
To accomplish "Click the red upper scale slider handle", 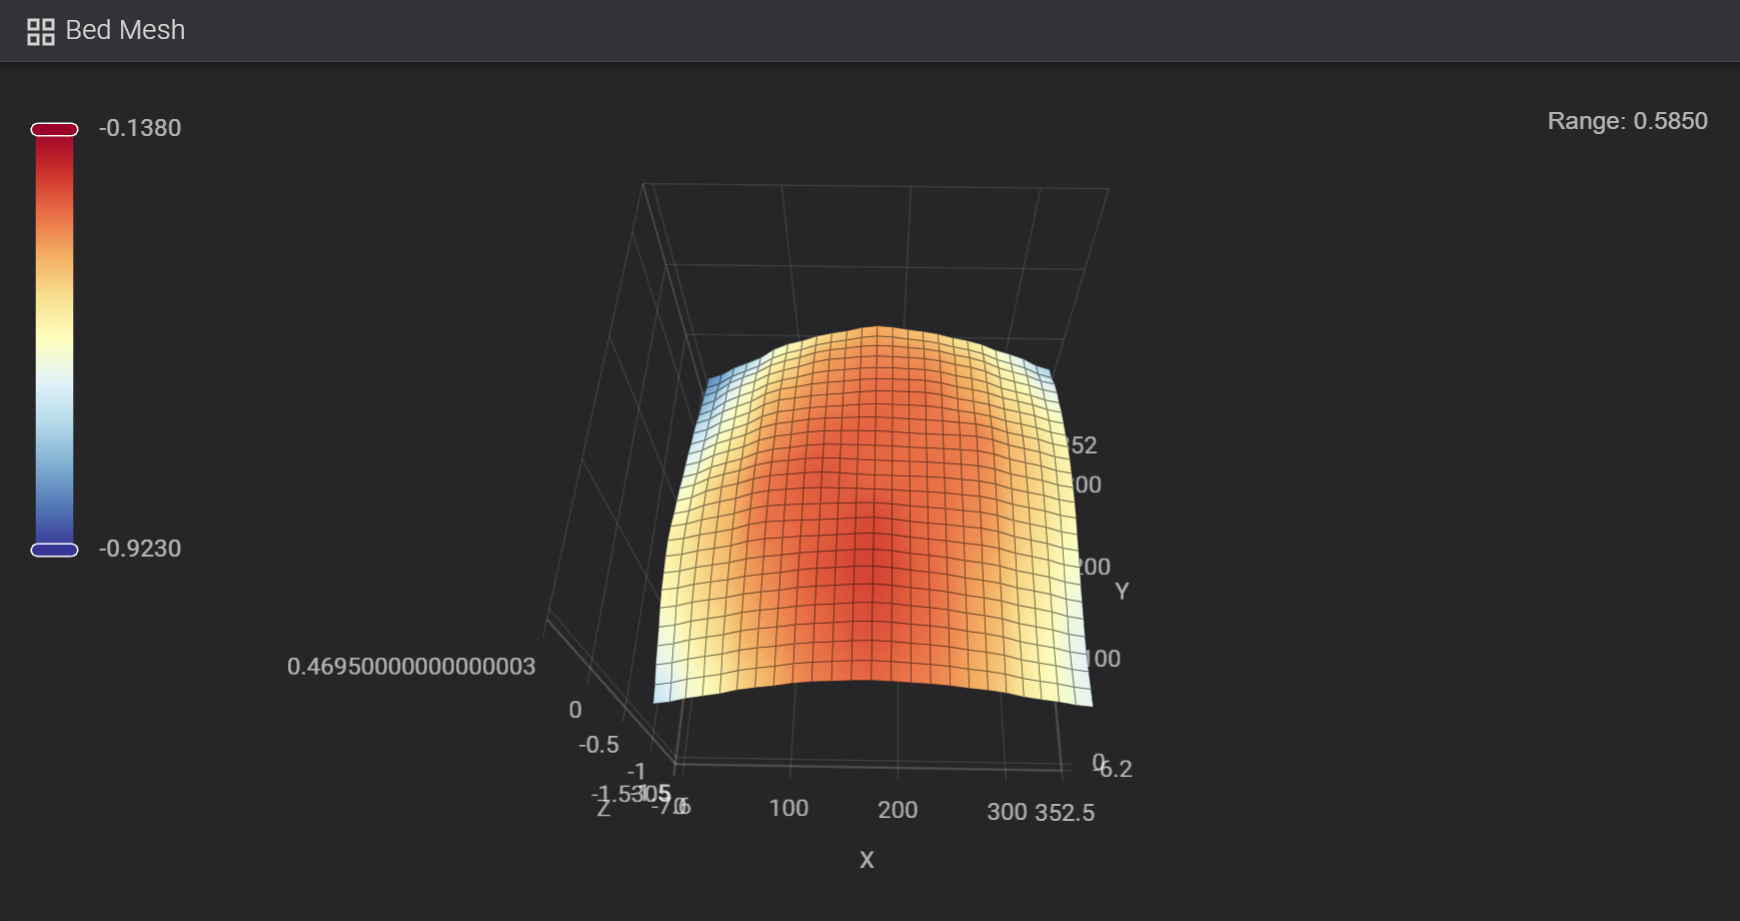I will (x=54, y=129).
